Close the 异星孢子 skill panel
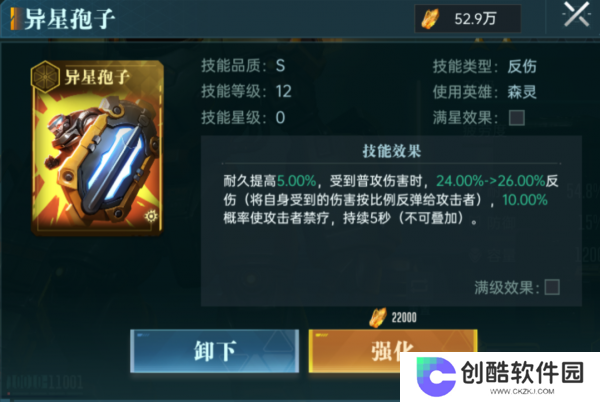Viewport: 600px width, 402px height. [576, 15]
